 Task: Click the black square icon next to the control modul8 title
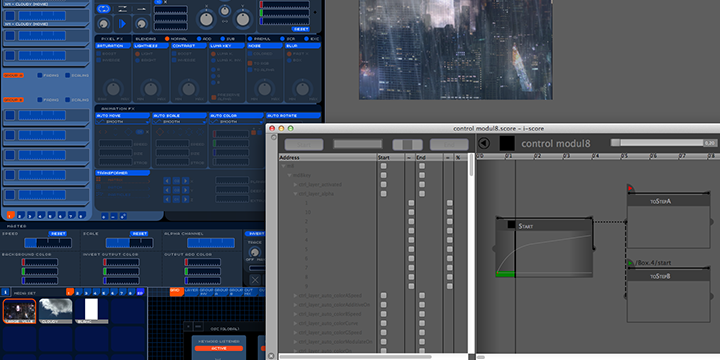coord(507,143)
